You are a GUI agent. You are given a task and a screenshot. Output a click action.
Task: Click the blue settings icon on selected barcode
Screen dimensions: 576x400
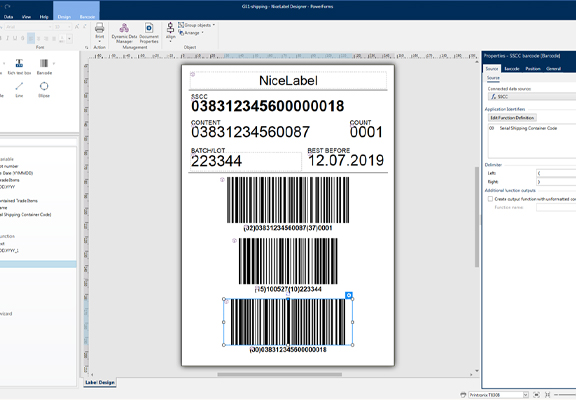[x=349, y=295]
